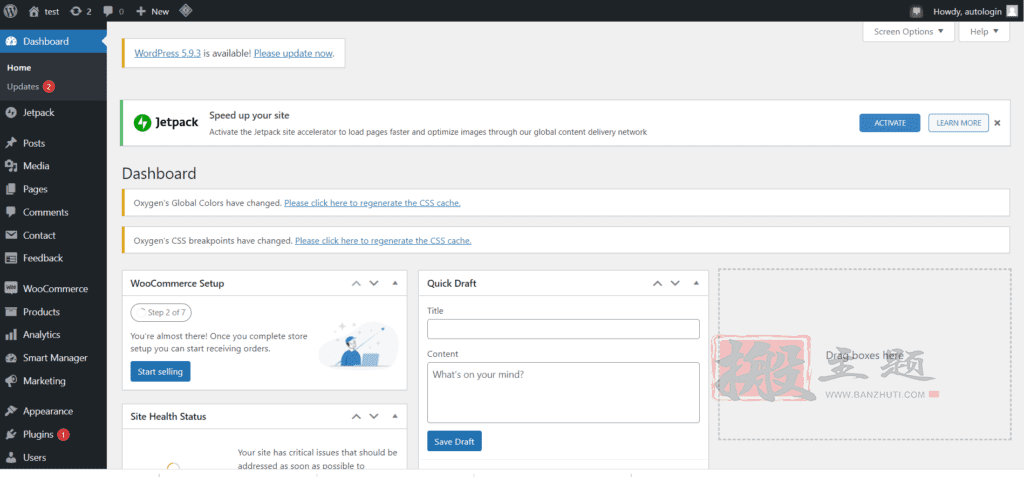Move WooCommerce Setup box down

(374, 284)
